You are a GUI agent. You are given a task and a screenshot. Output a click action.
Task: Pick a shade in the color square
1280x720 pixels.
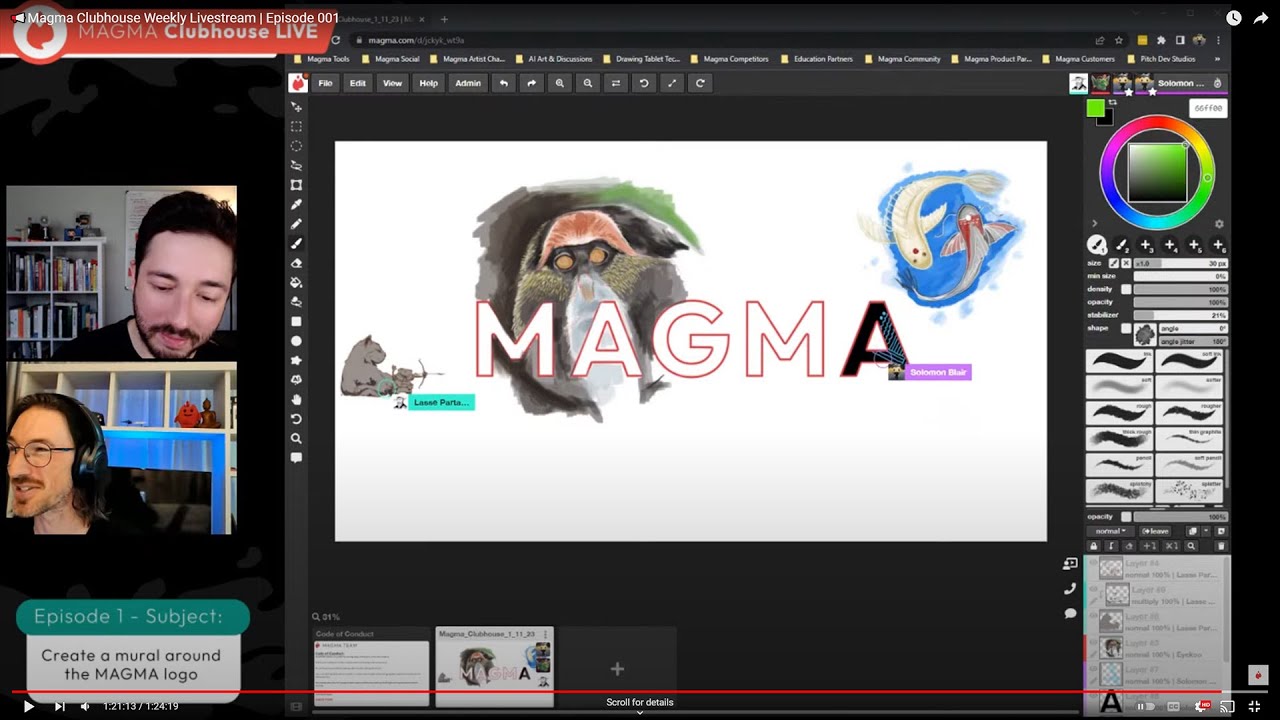(x=1157, y=173)
